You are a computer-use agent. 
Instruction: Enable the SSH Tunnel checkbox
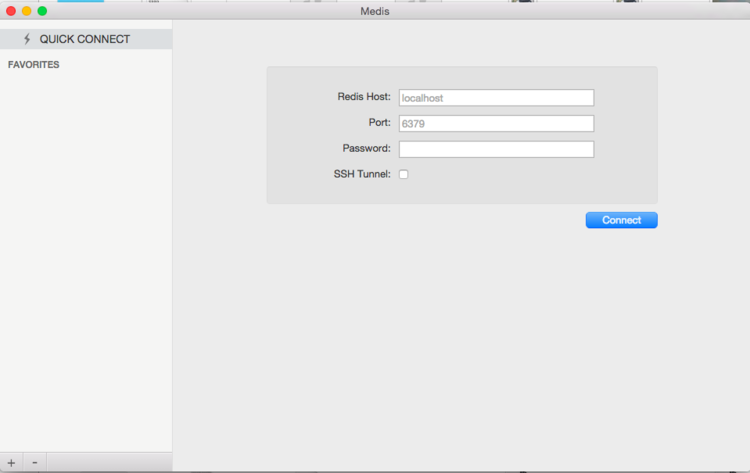pos(404,174)
